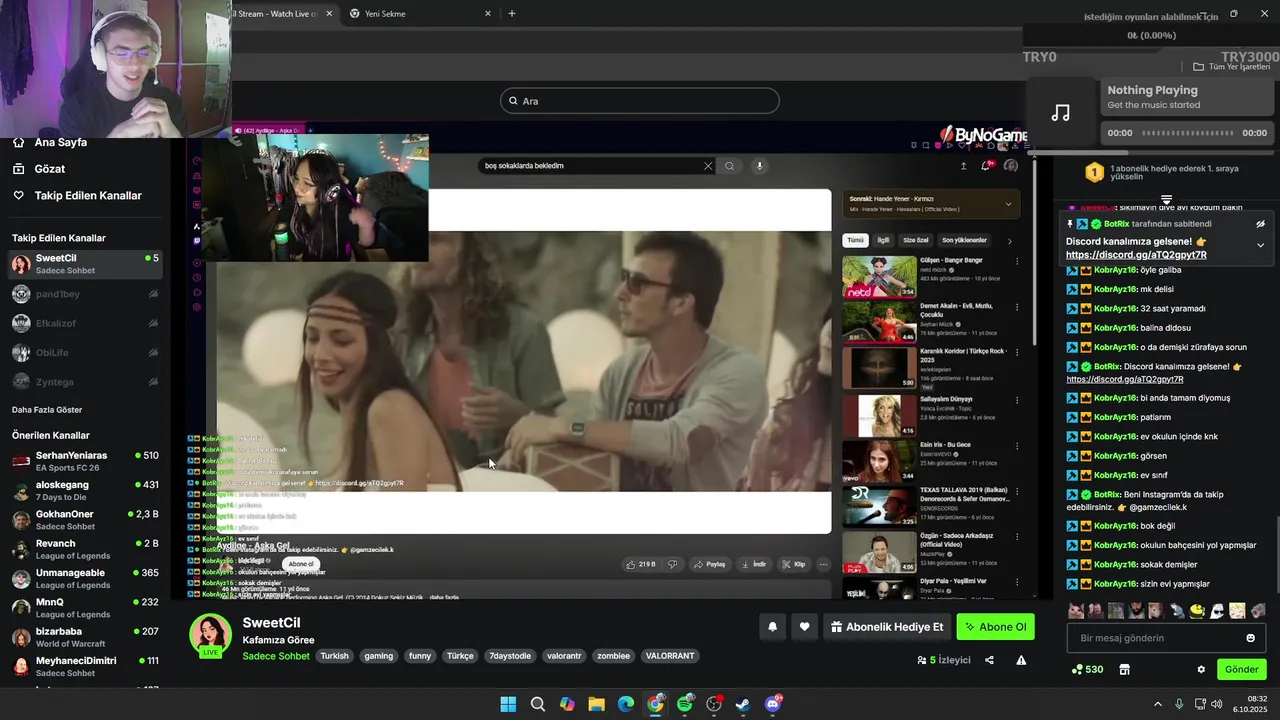
Task: Select the İlgili filter chip
Action: [x=883, y=240]
